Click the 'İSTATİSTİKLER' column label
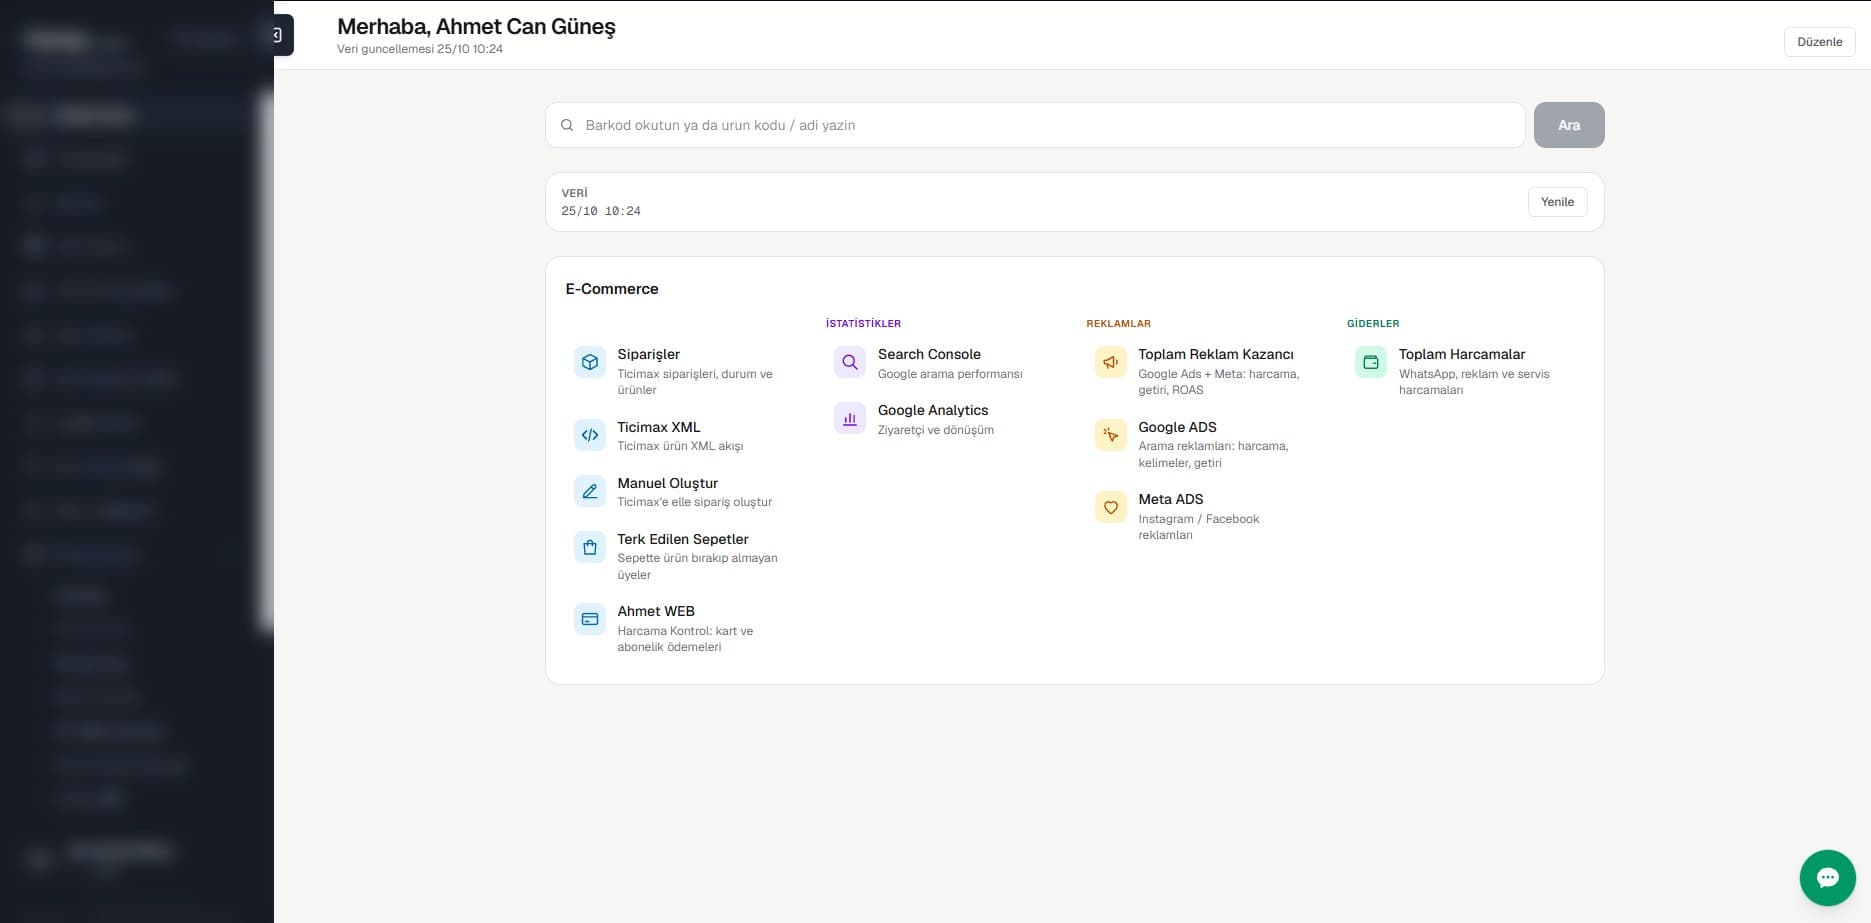The height and width of the screenshot is (923, 1871). pyautogui.click(x=863, y=324)
